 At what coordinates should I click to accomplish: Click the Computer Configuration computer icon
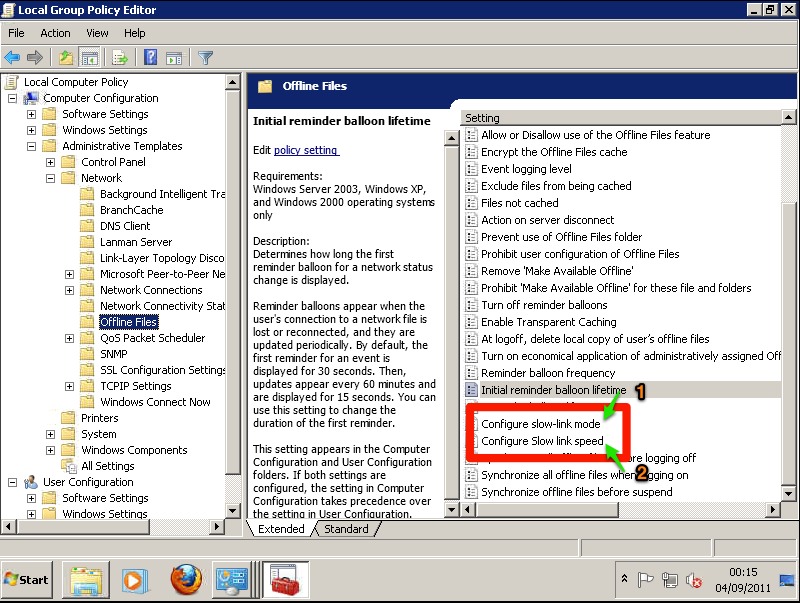31,98
